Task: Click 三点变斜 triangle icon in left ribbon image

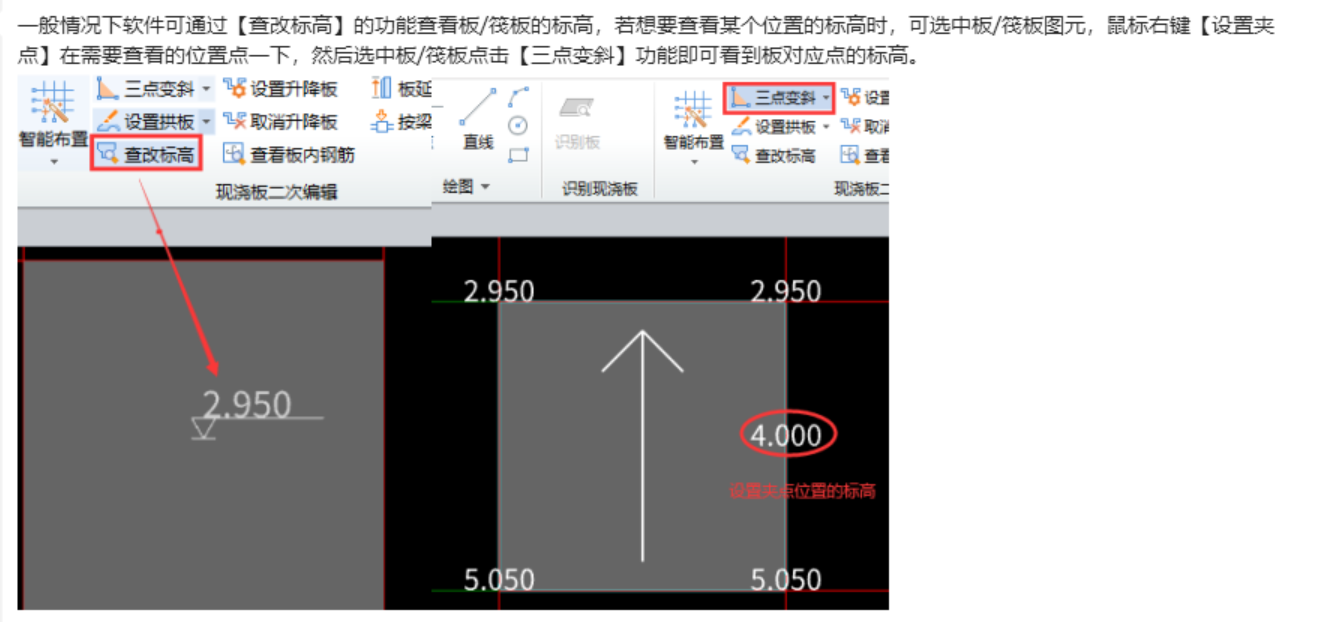Action: (107, 89)
